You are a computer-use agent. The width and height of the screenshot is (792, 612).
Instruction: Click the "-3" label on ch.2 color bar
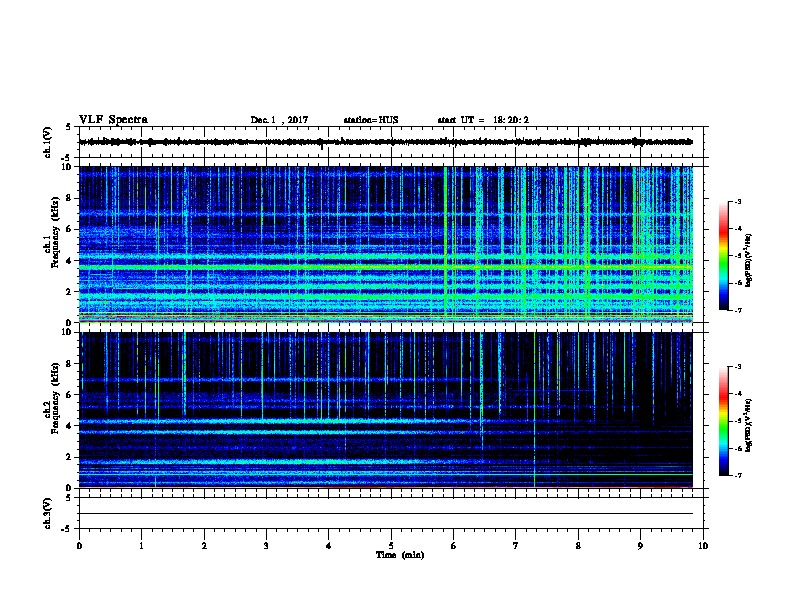coord(738,367)
